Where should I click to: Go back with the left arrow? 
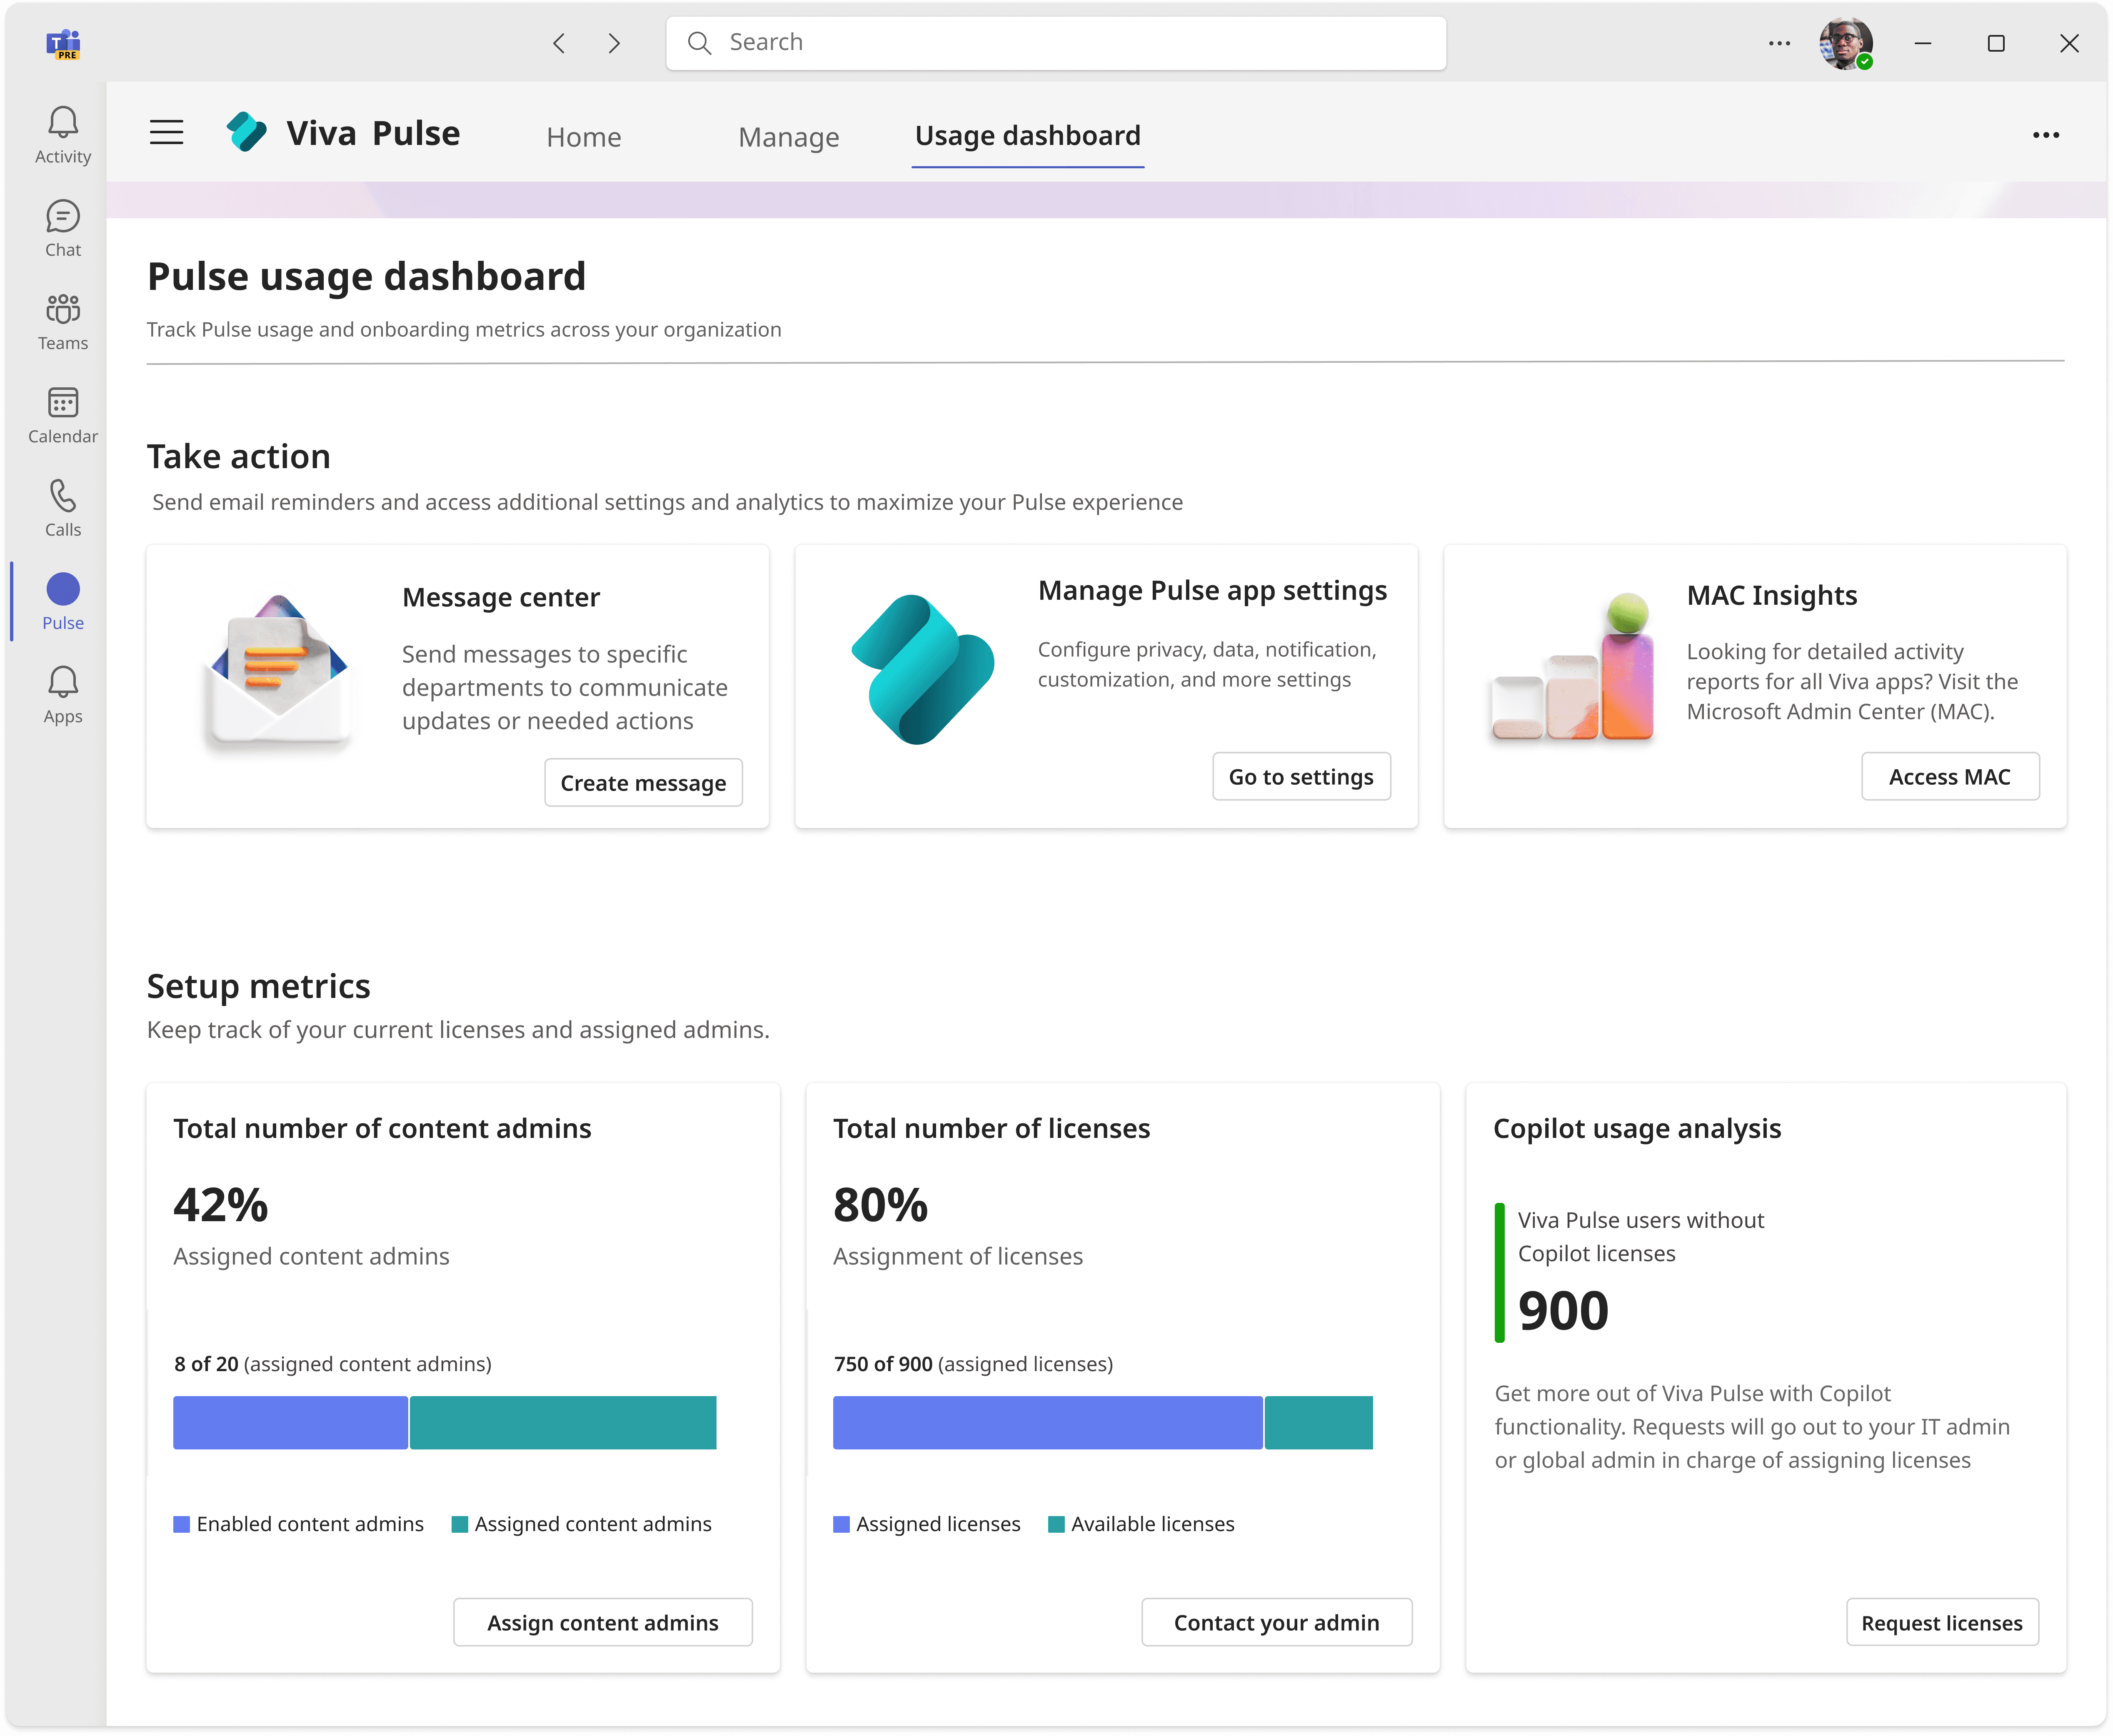pyautogui.click(x=559, y=43)
